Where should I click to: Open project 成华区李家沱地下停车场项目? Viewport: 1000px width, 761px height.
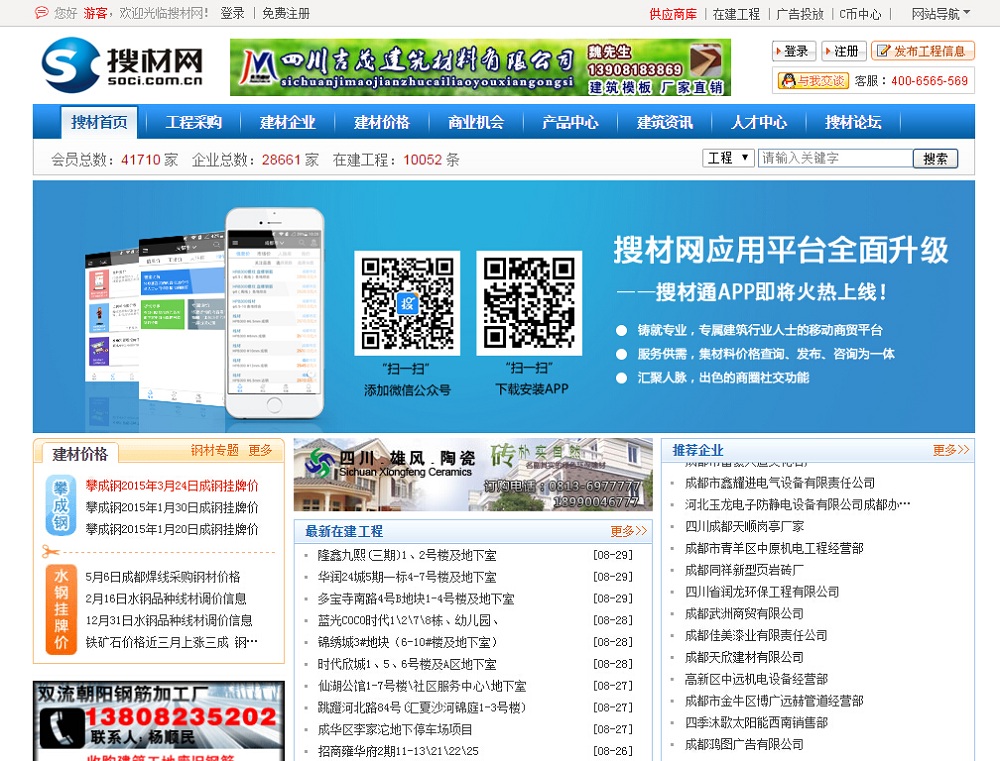pyautogui.click(x=395, y=729)
